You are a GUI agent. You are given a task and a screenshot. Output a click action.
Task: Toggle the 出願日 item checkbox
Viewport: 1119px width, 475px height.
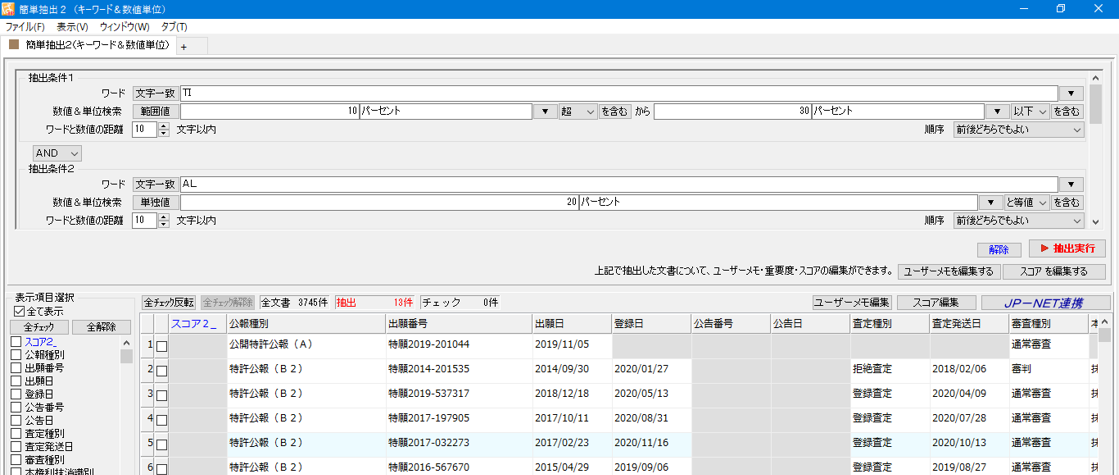[x=16, y=381]
